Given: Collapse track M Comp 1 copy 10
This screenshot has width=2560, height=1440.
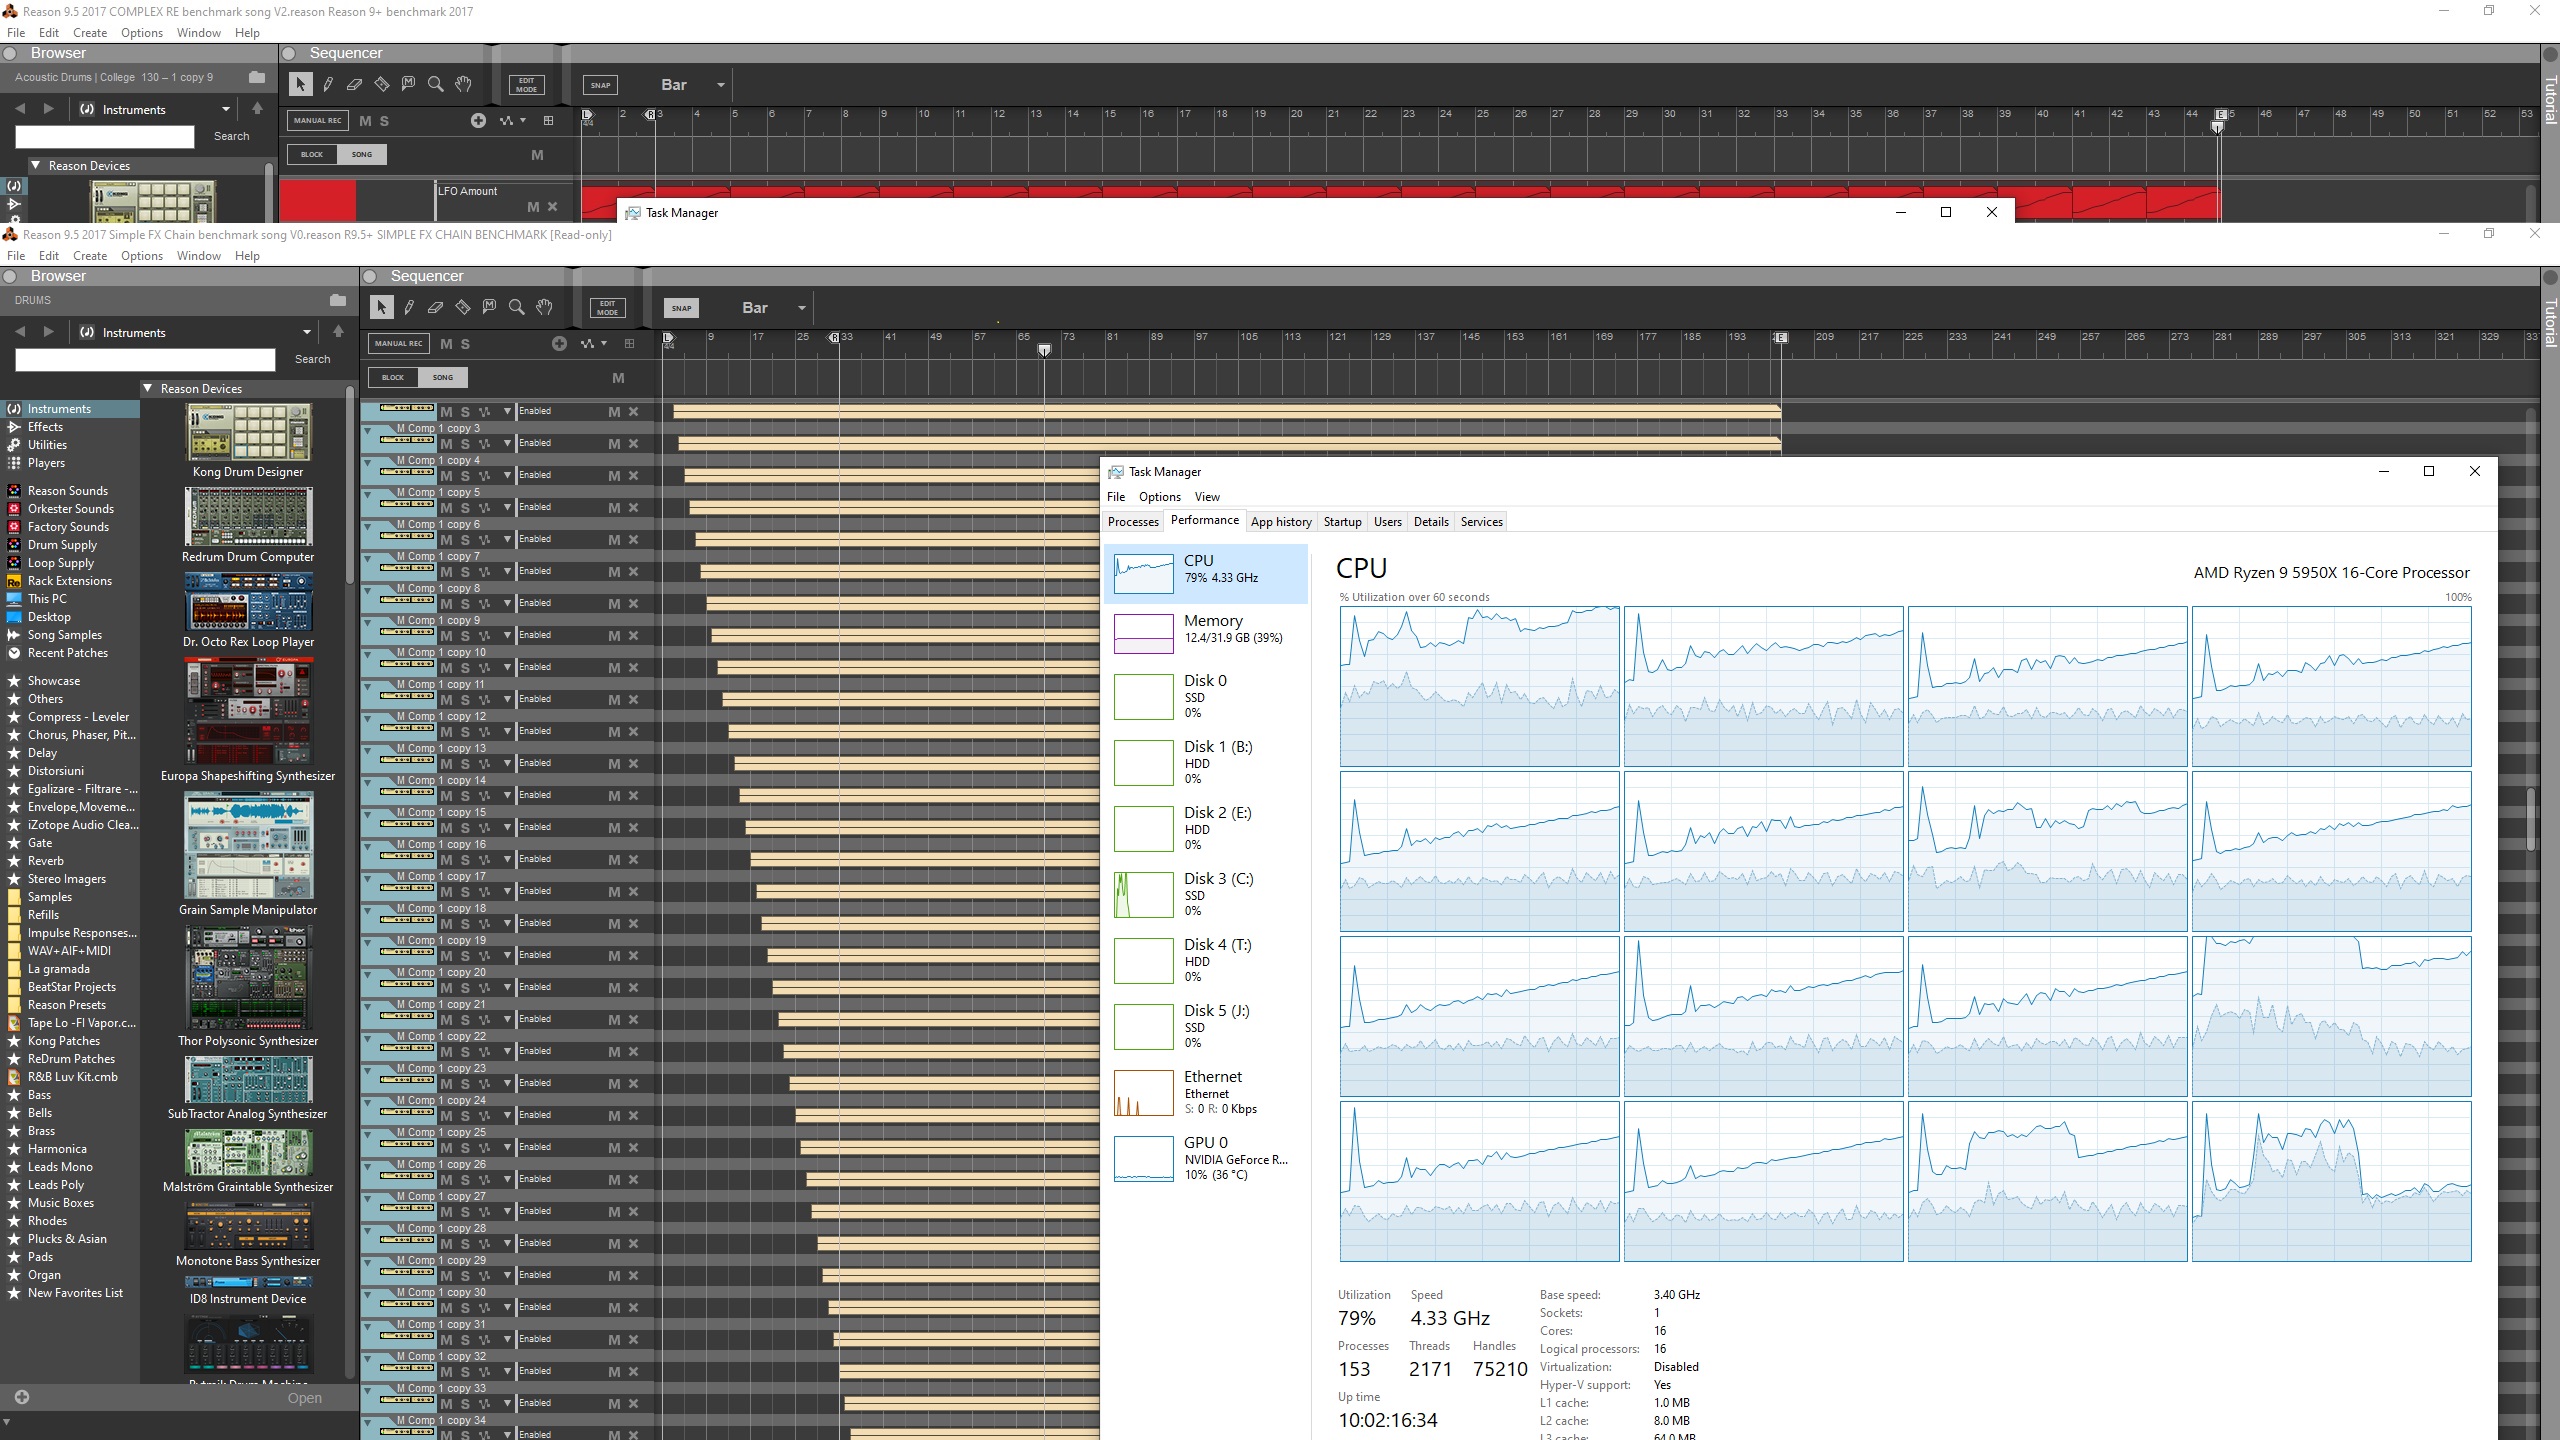Looking at the screenshot, I should (x=367, y=653).
